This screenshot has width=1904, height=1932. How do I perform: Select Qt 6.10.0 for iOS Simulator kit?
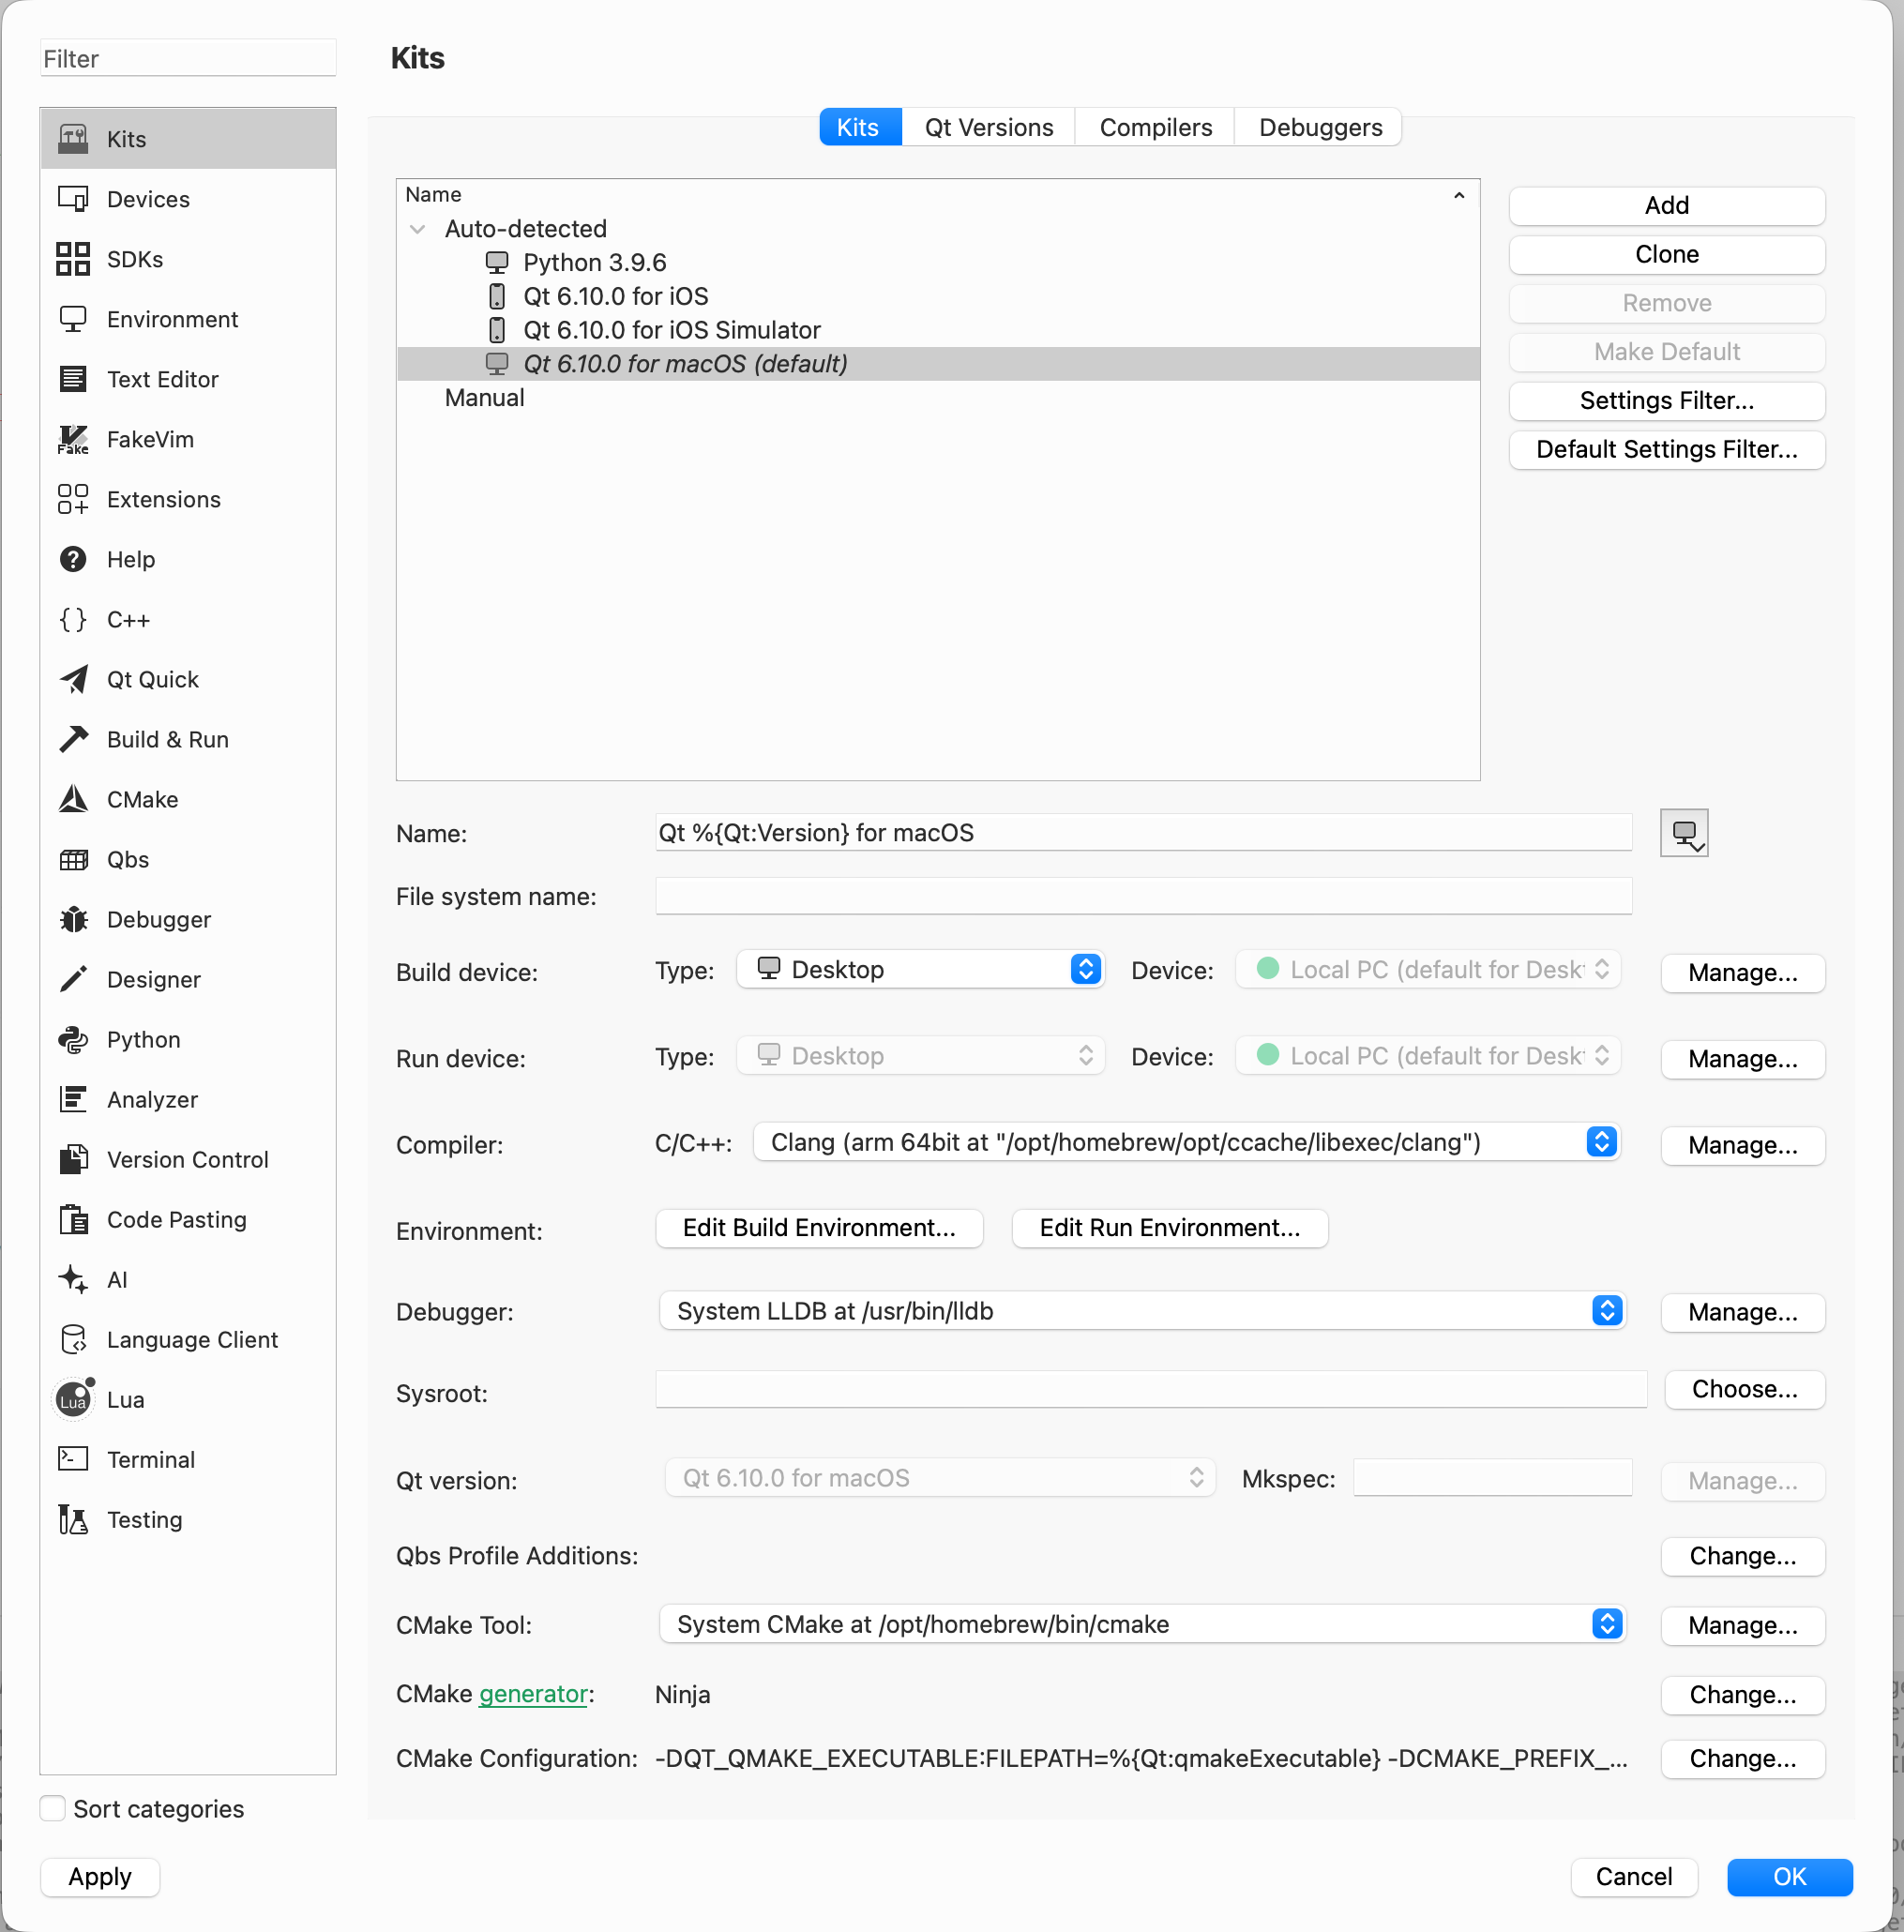937,330
